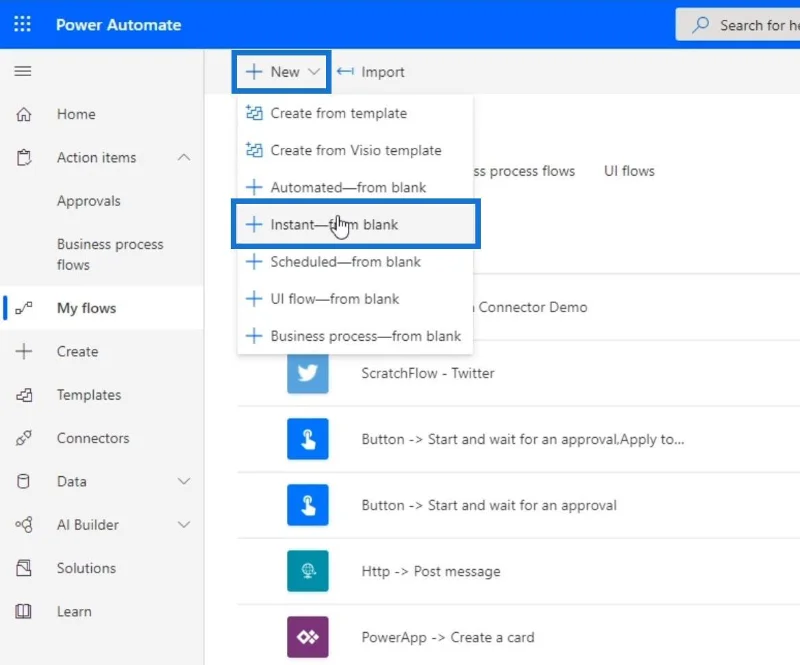
Task: Click the Http globe icon for Post message flow
Action: 308,571
